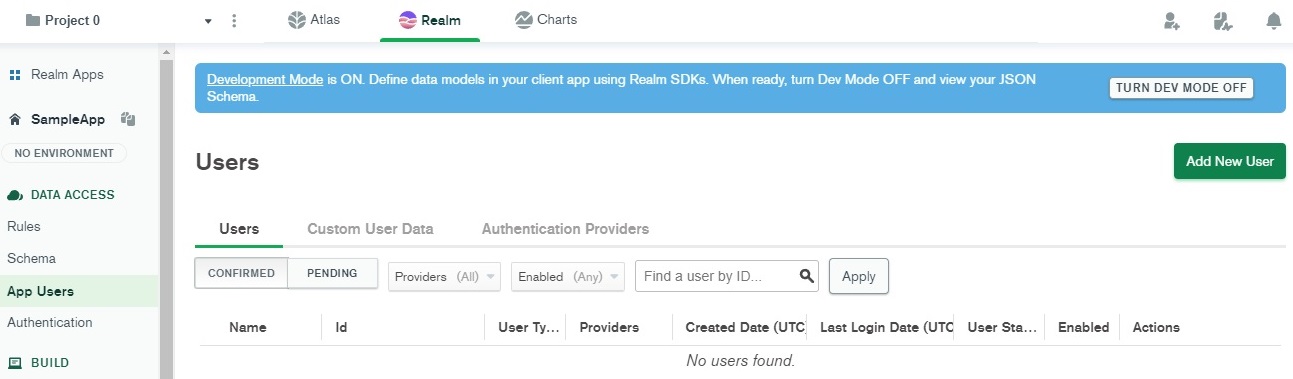Open the notifications bell icon
This screenshot has height=379, width=1293.
coord(1273,20)
